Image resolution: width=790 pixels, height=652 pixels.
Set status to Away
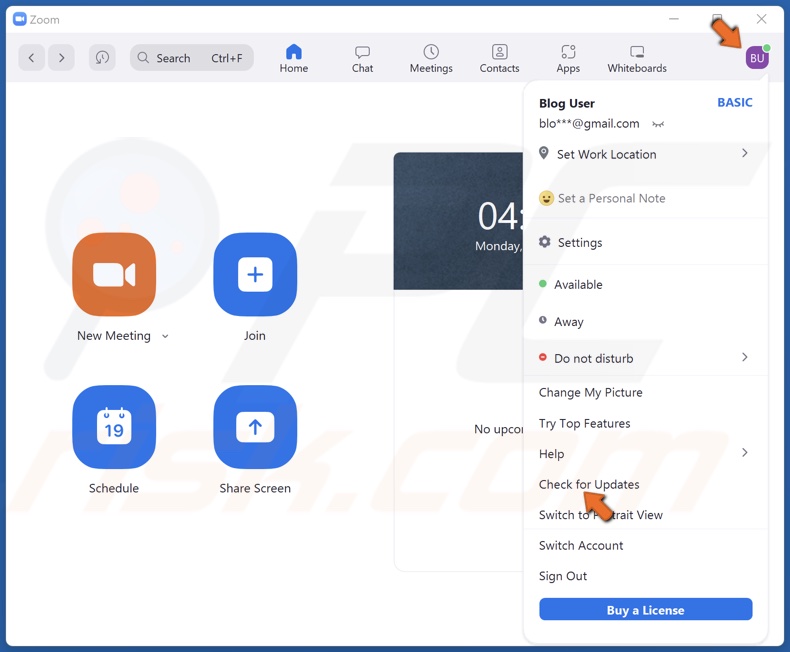click(x=568, y=322)
